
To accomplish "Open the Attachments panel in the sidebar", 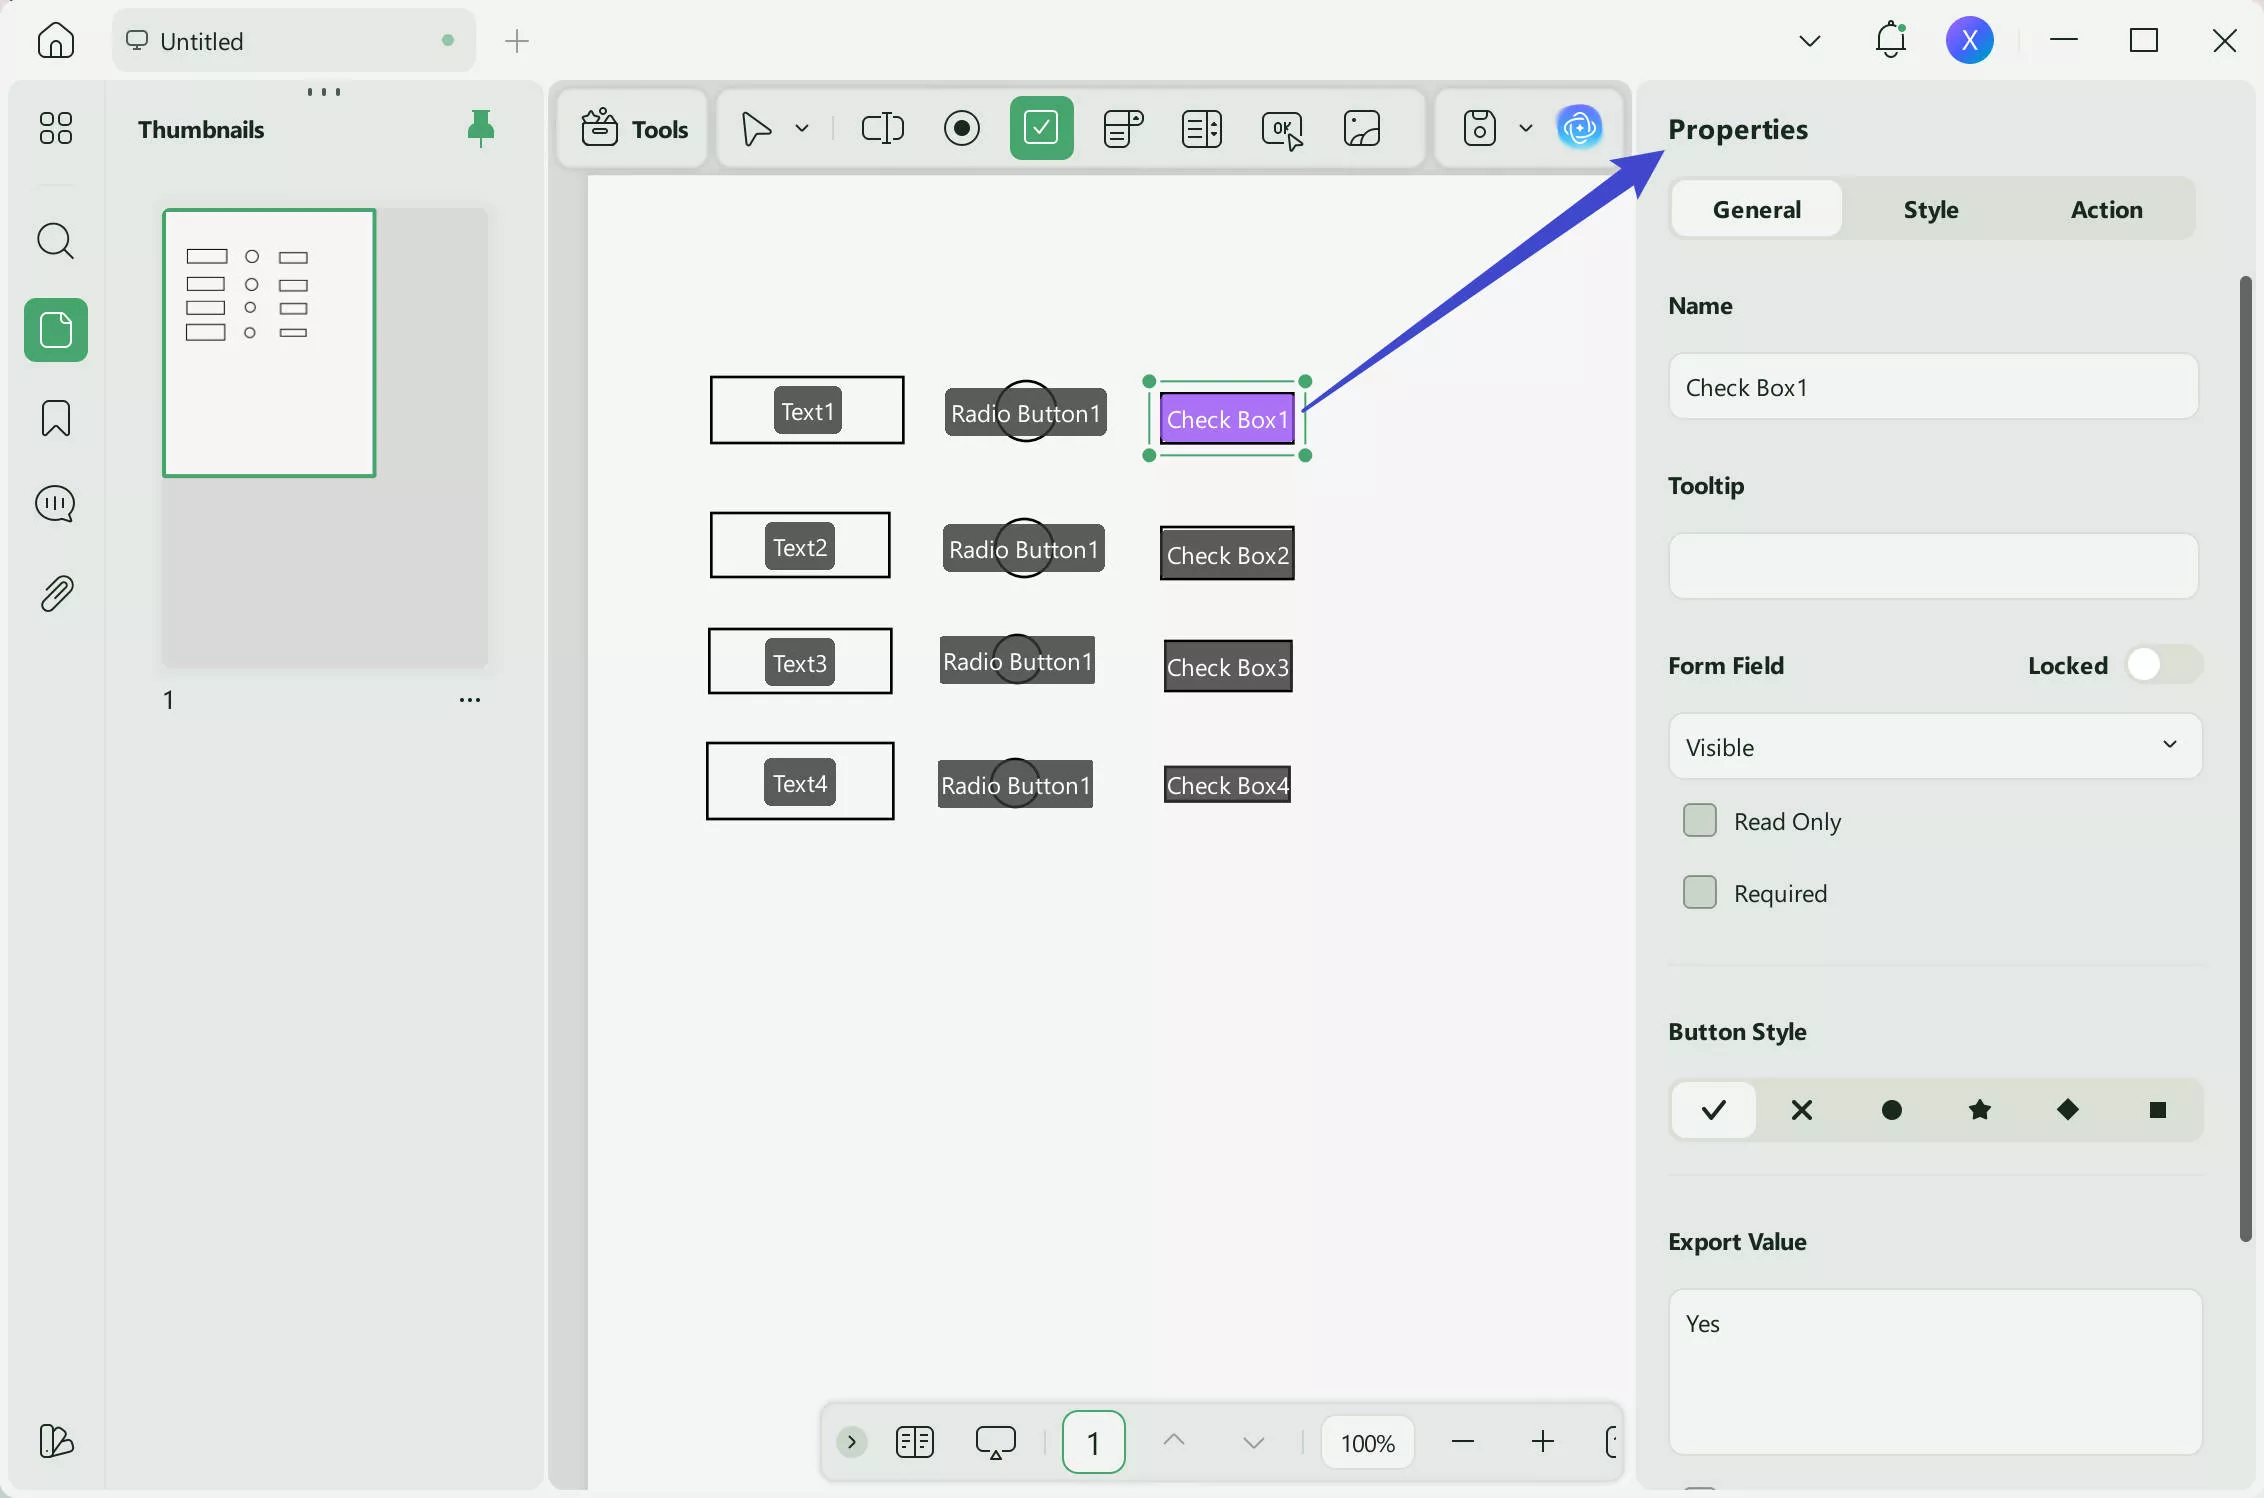I will [x=55, y=593].
